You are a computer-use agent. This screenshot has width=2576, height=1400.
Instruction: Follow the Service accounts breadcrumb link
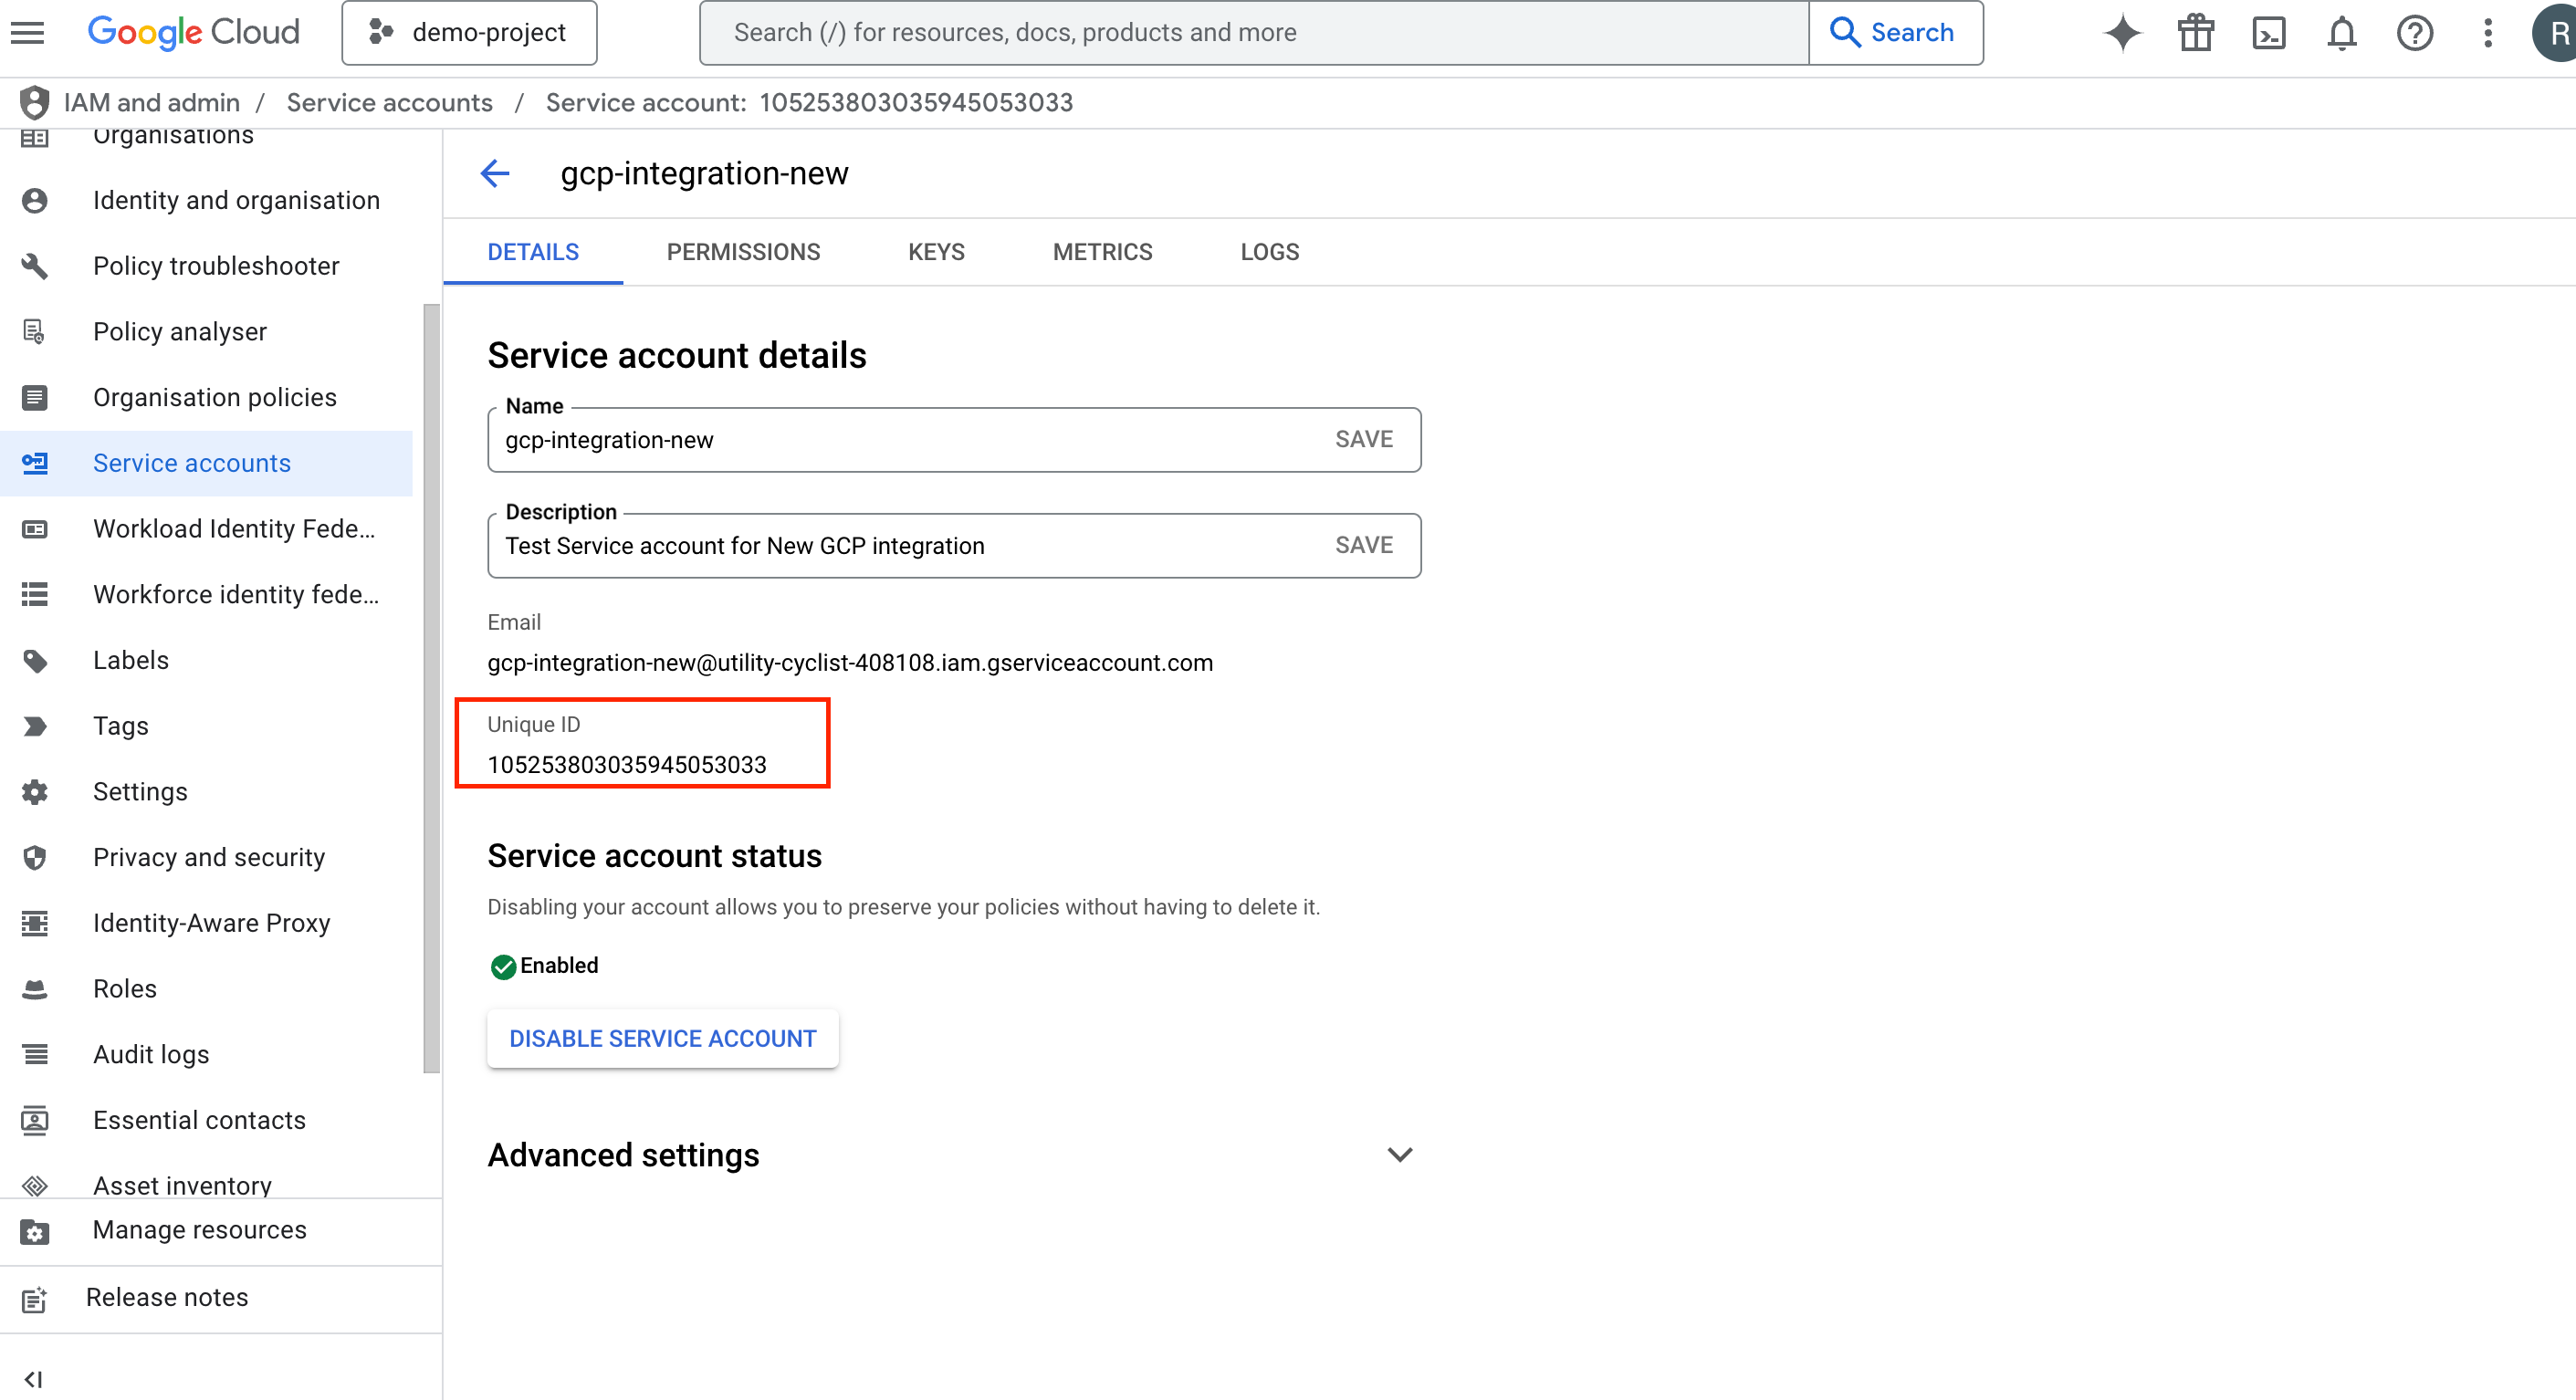pos(389,102)
